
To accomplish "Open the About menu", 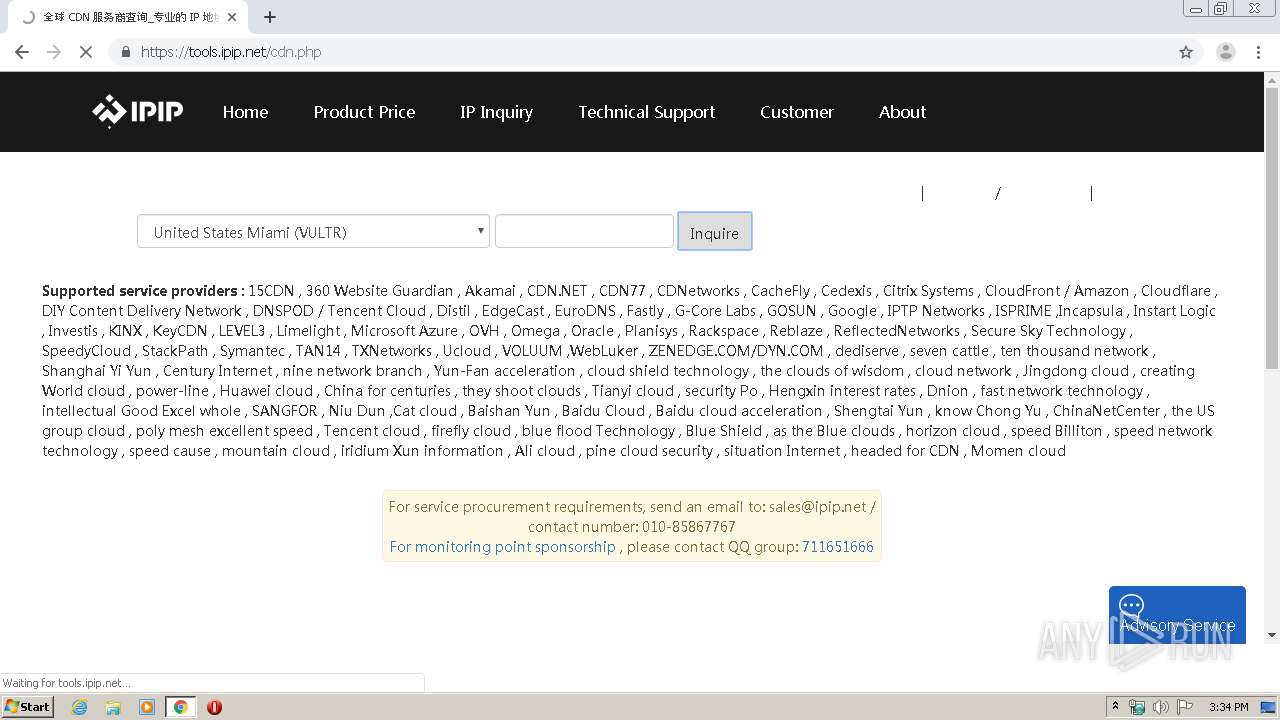I will [x=902, y=112].
